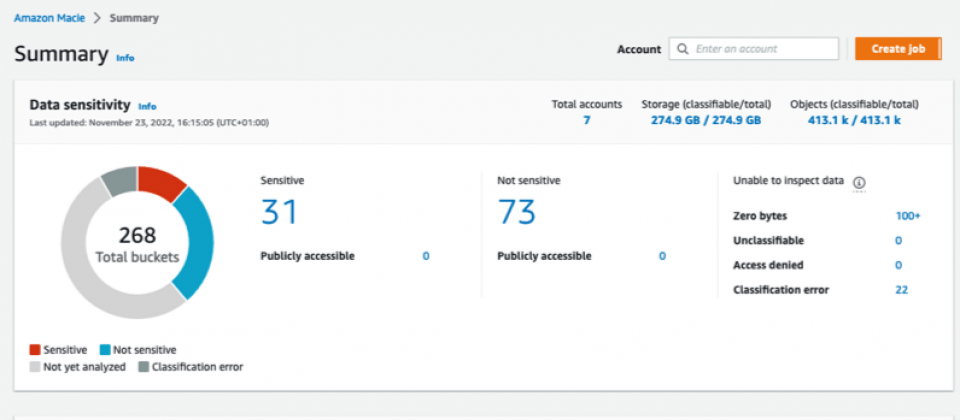Open the Sensitive buckets count 31
960x420 pixels.
click(x=279, y=212)
